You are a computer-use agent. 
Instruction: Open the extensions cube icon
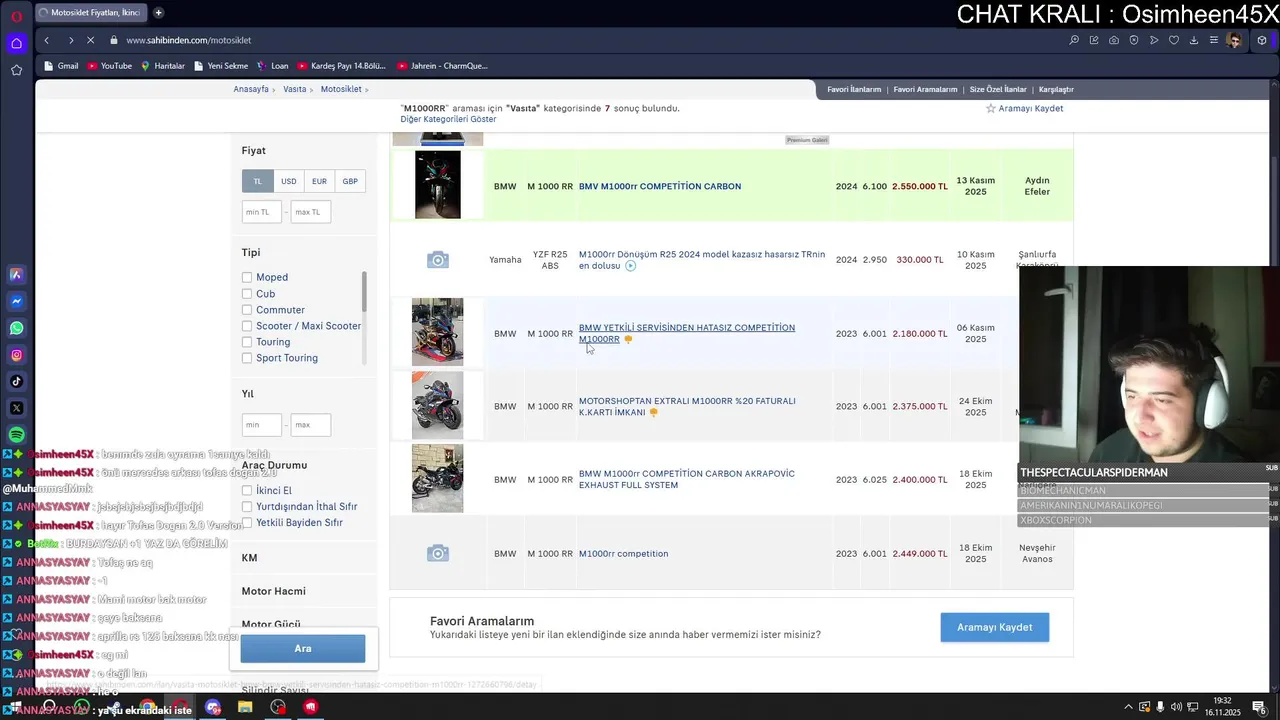1262,40
